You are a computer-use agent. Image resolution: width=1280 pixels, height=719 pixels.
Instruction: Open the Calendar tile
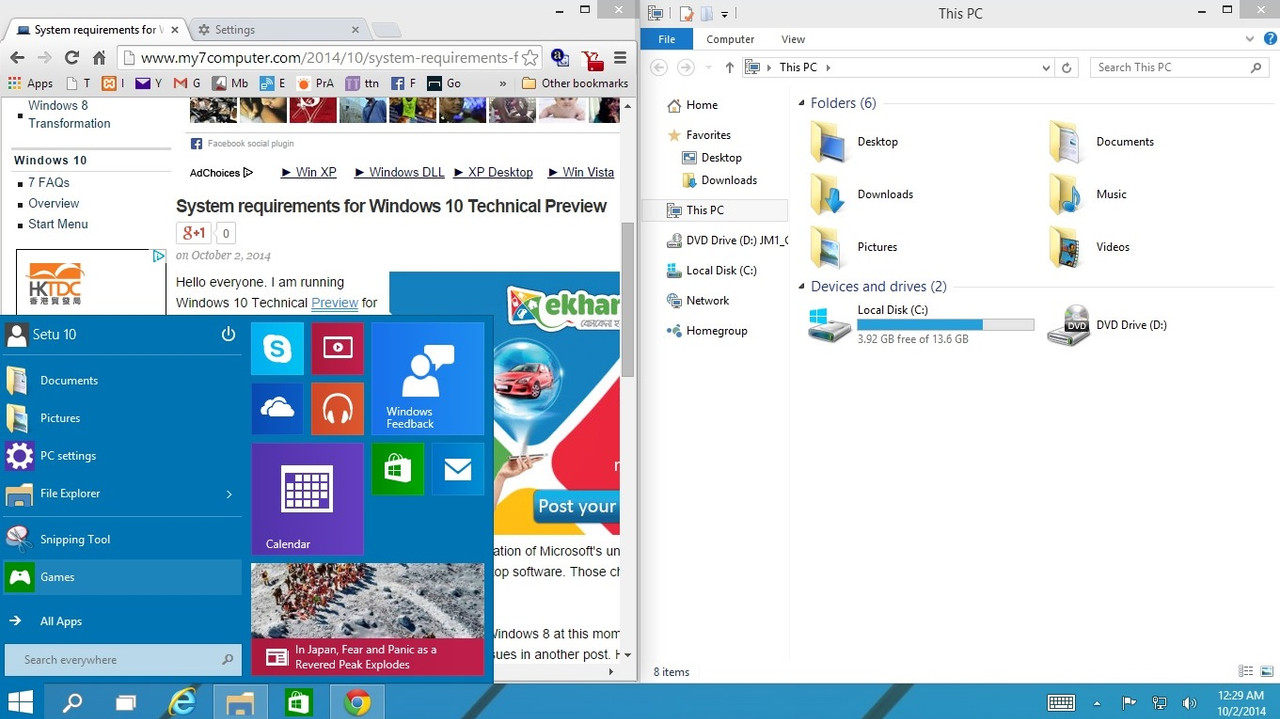point(307,499)
